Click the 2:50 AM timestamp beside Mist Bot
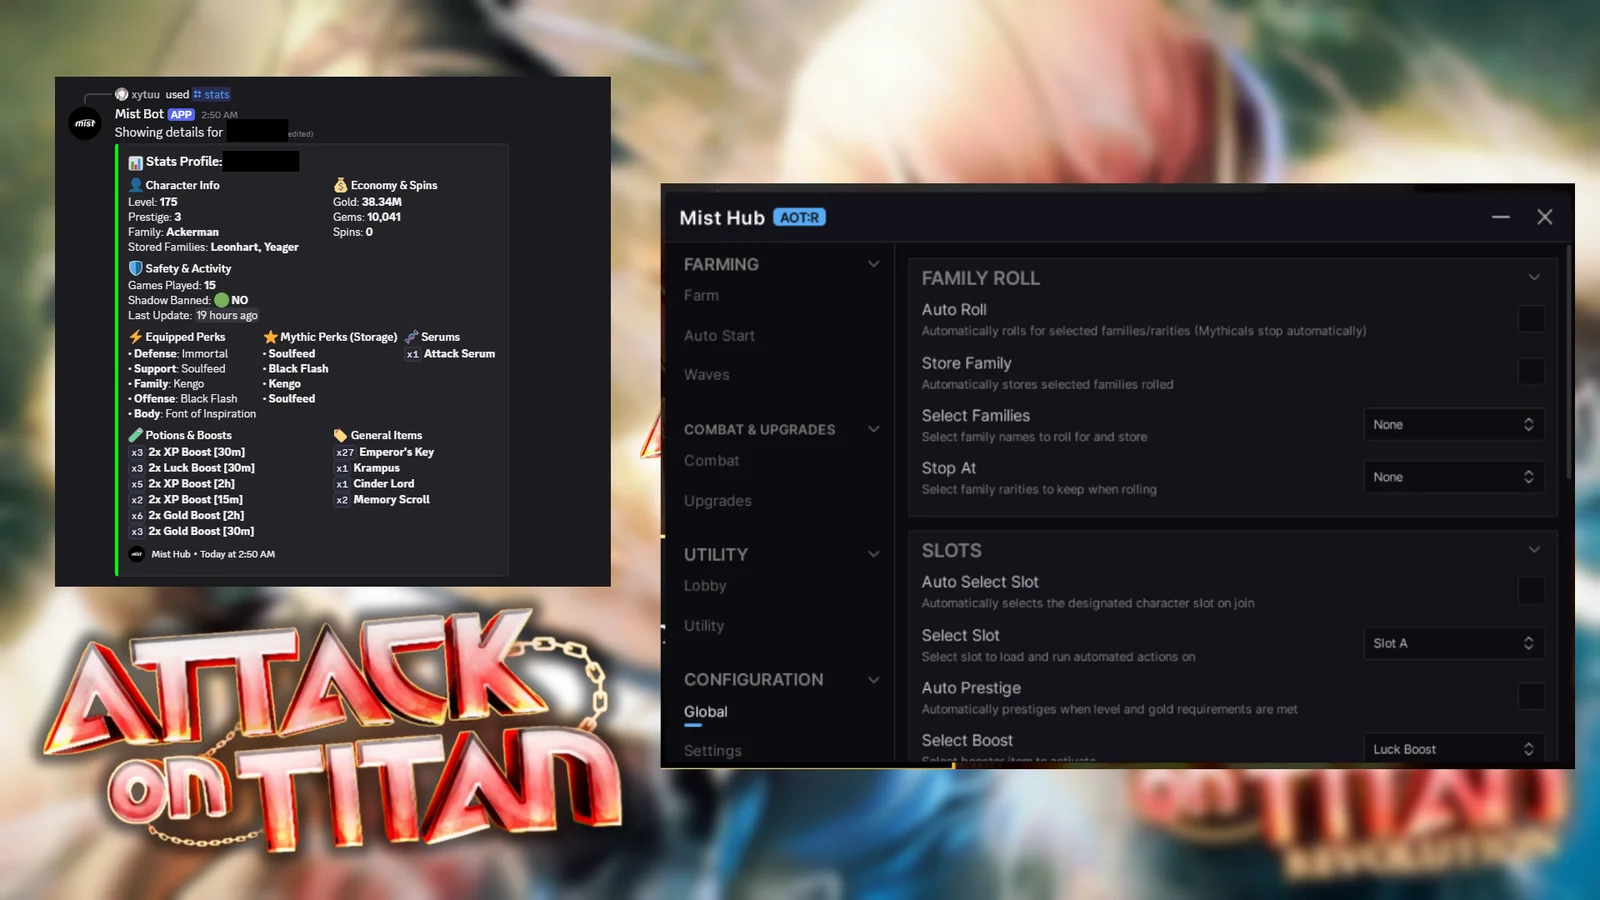 pyautogui.click(x=219, y=115)
